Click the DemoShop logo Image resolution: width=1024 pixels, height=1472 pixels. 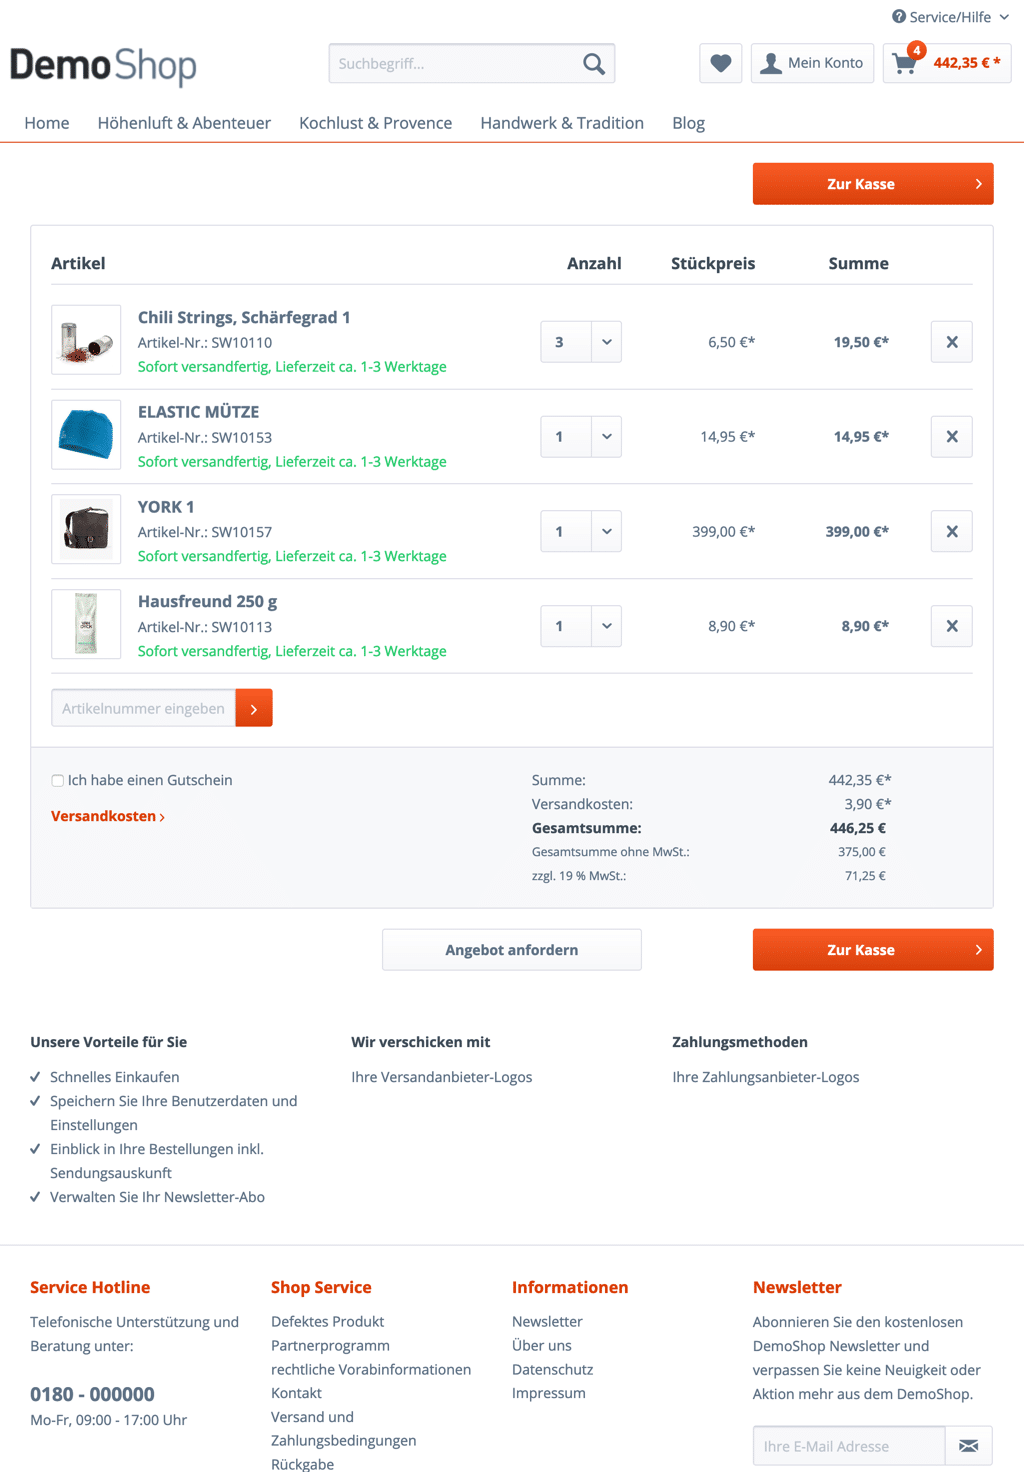(x=103, y=66)
